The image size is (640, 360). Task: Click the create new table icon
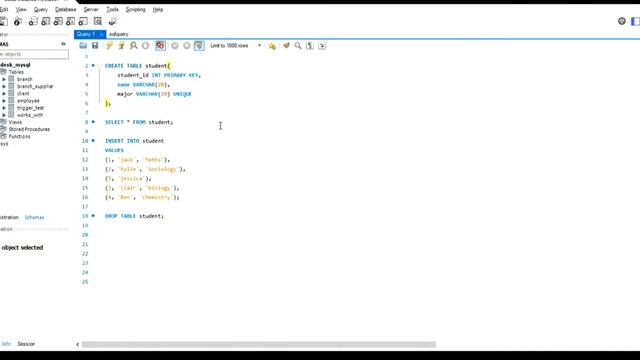pos(46,22)
